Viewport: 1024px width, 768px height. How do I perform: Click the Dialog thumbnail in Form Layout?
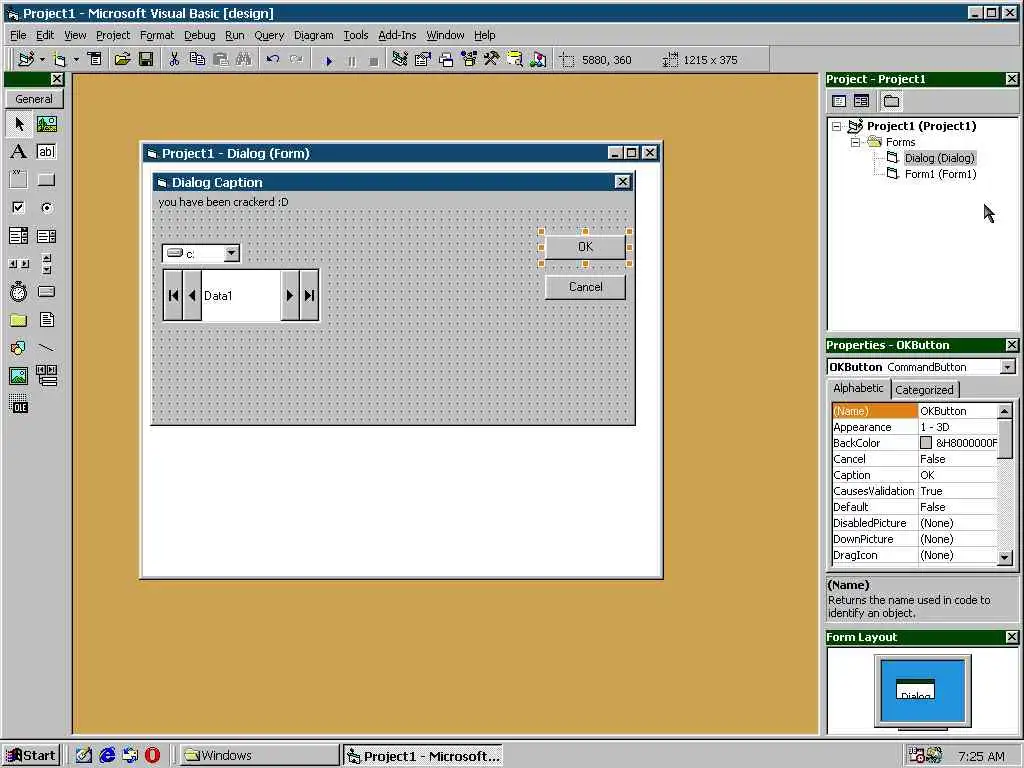tap(915, 690)
